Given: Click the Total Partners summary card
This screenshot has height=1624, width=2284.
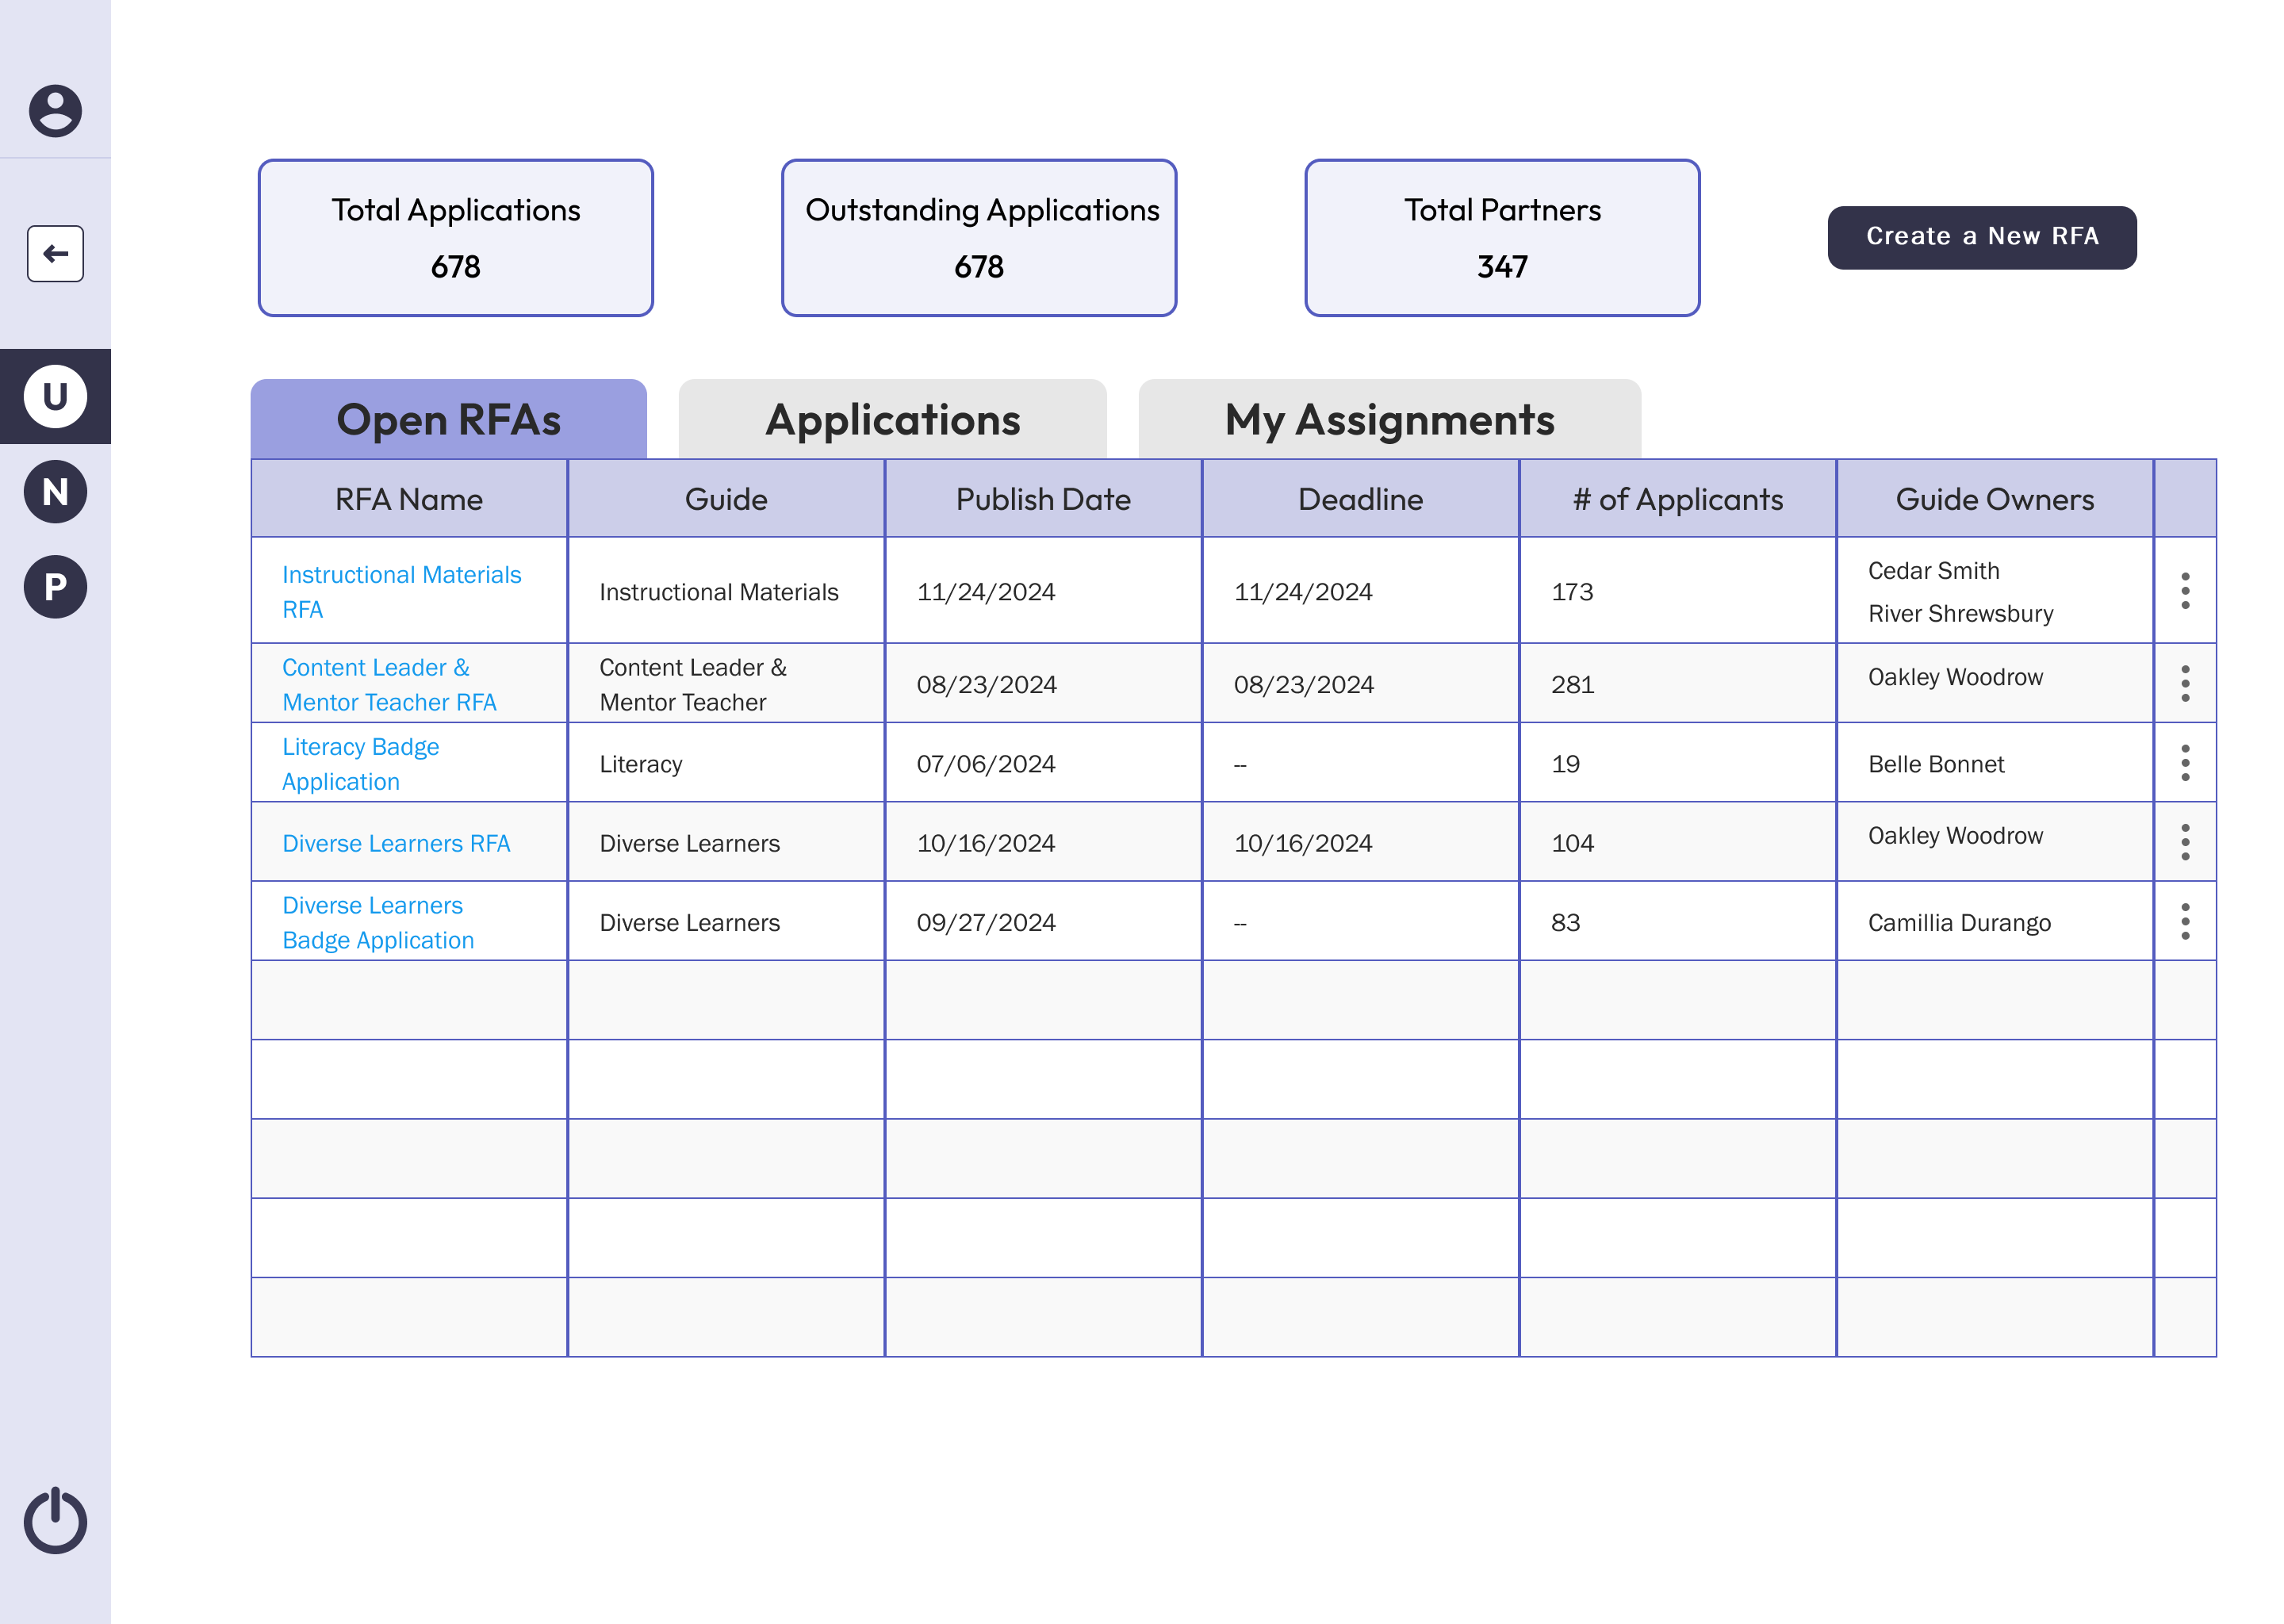Looking at the screenshot, I should [x=1501, y=238].
